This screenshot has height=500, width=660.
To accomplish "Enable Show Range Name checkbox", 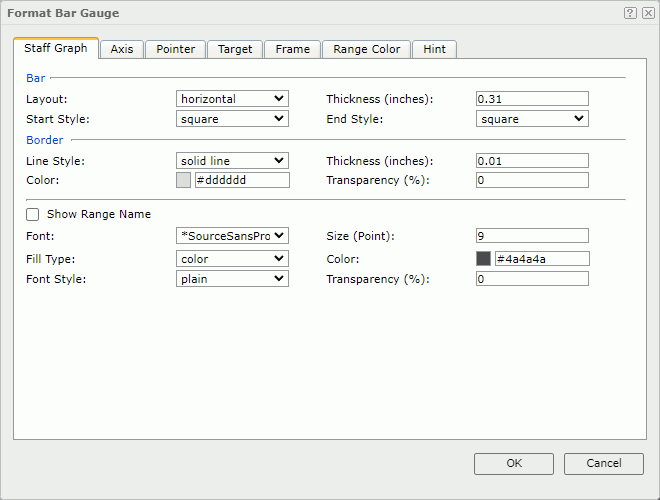I will point(32,214).
